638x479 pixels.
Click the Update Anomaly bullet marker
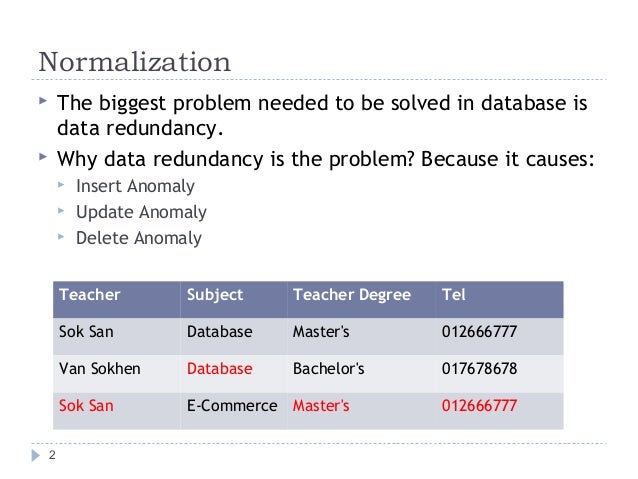tap(61, 211)
